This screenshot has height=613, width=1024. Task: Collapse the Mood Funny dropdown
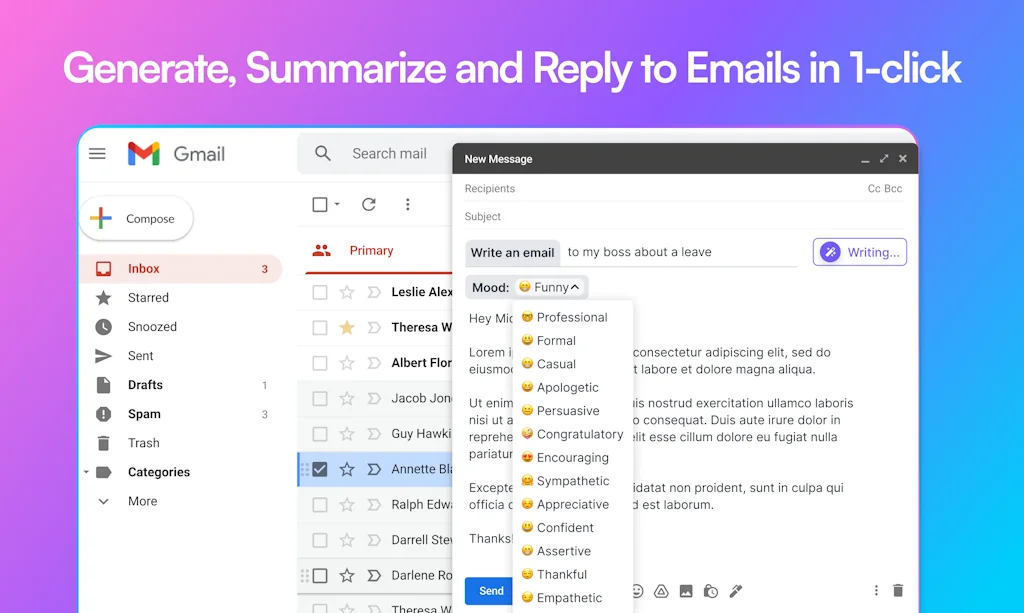point(550,287)
